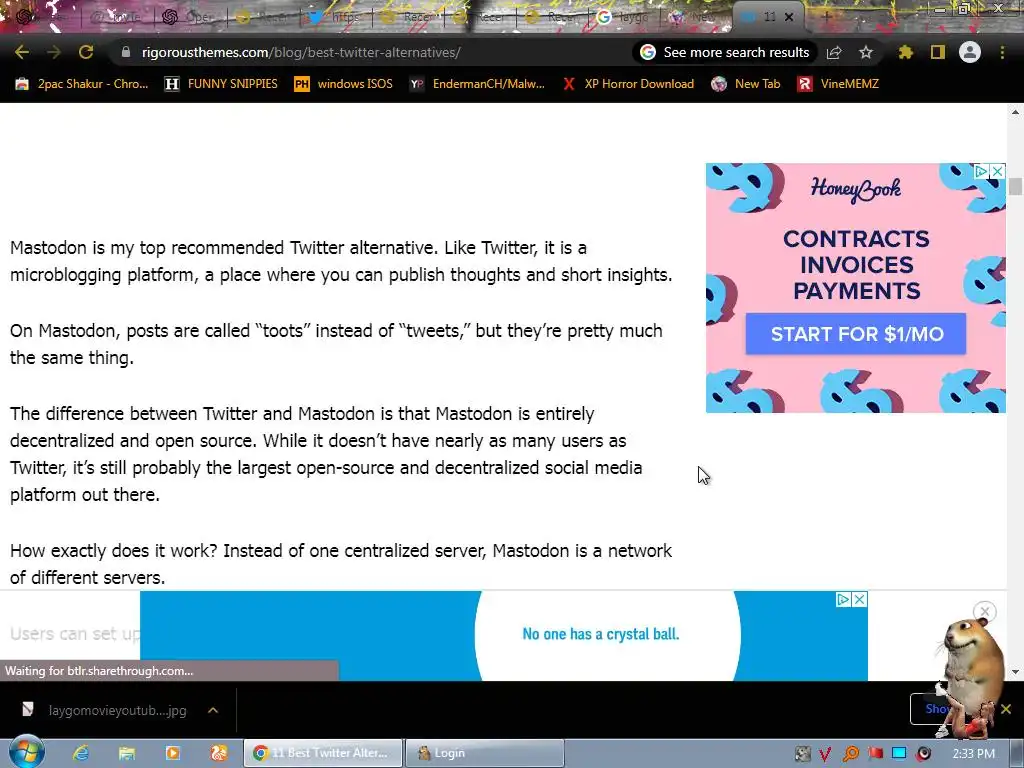Screen dimensions: 1024x768
Task: Open Chrome's three-dot menu
Action: point(1002,52)
